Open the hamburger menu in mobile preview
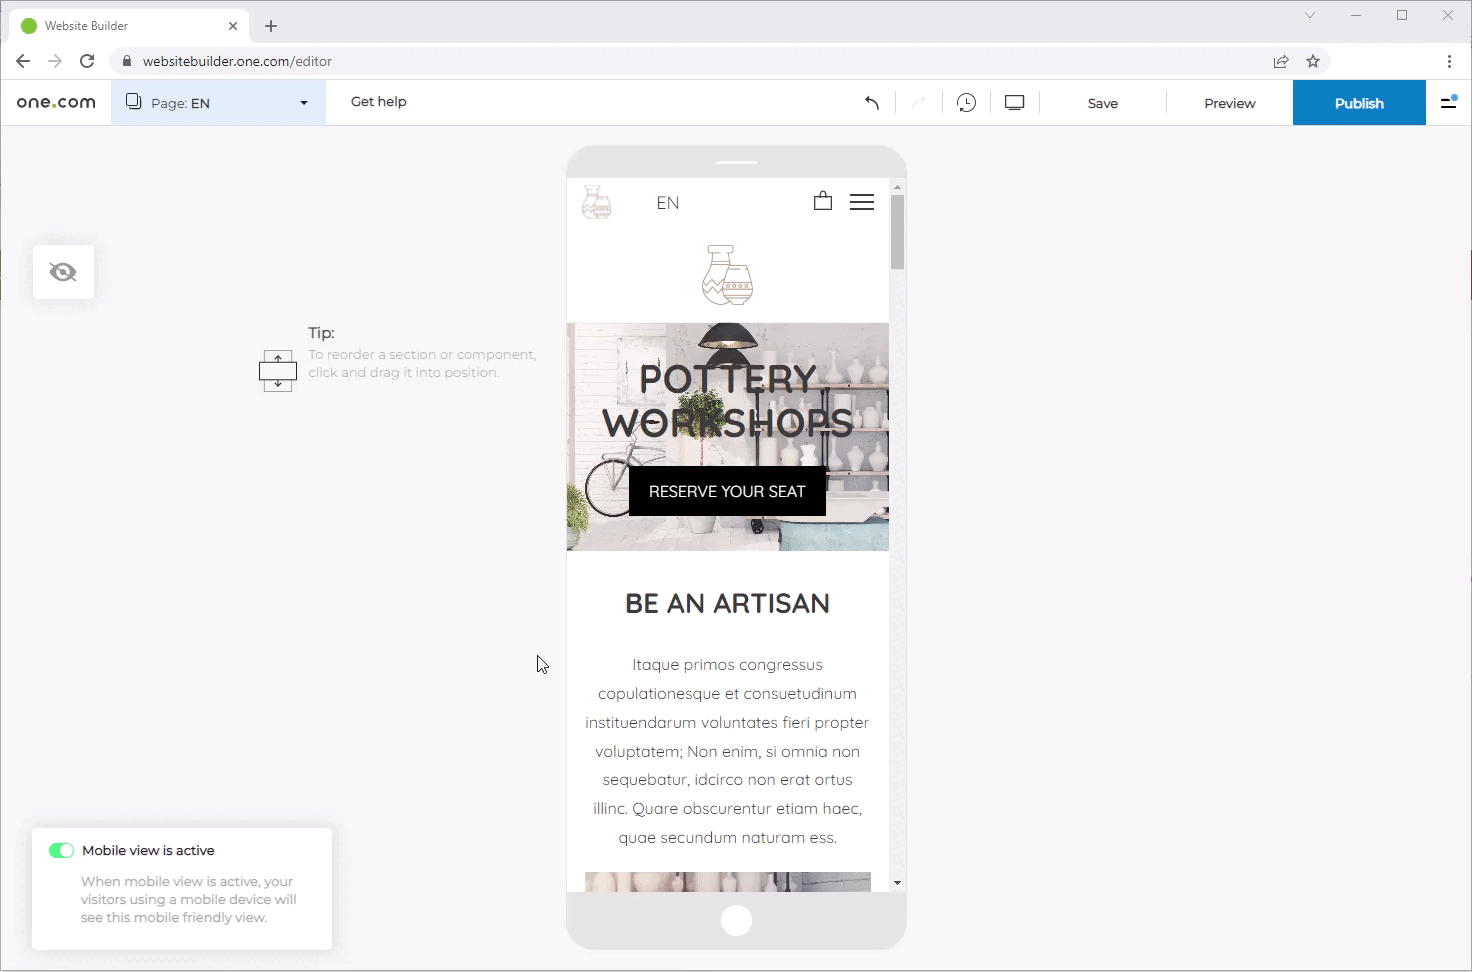 861,202
